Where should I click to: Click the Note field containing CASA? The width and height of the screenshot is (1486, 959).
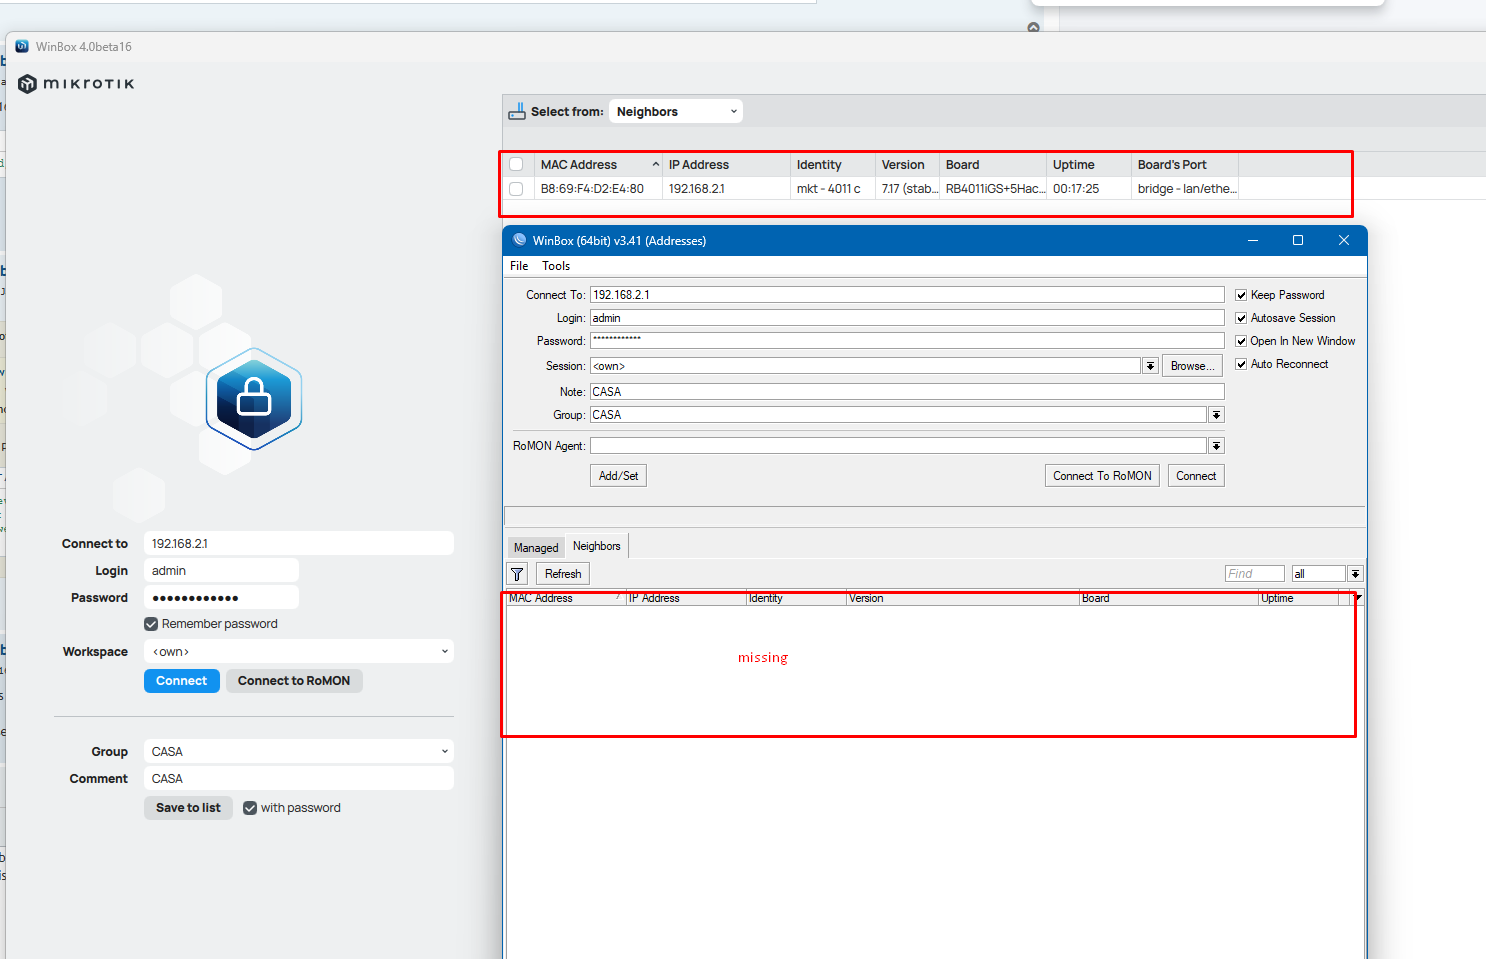click(x=907, y=392)
